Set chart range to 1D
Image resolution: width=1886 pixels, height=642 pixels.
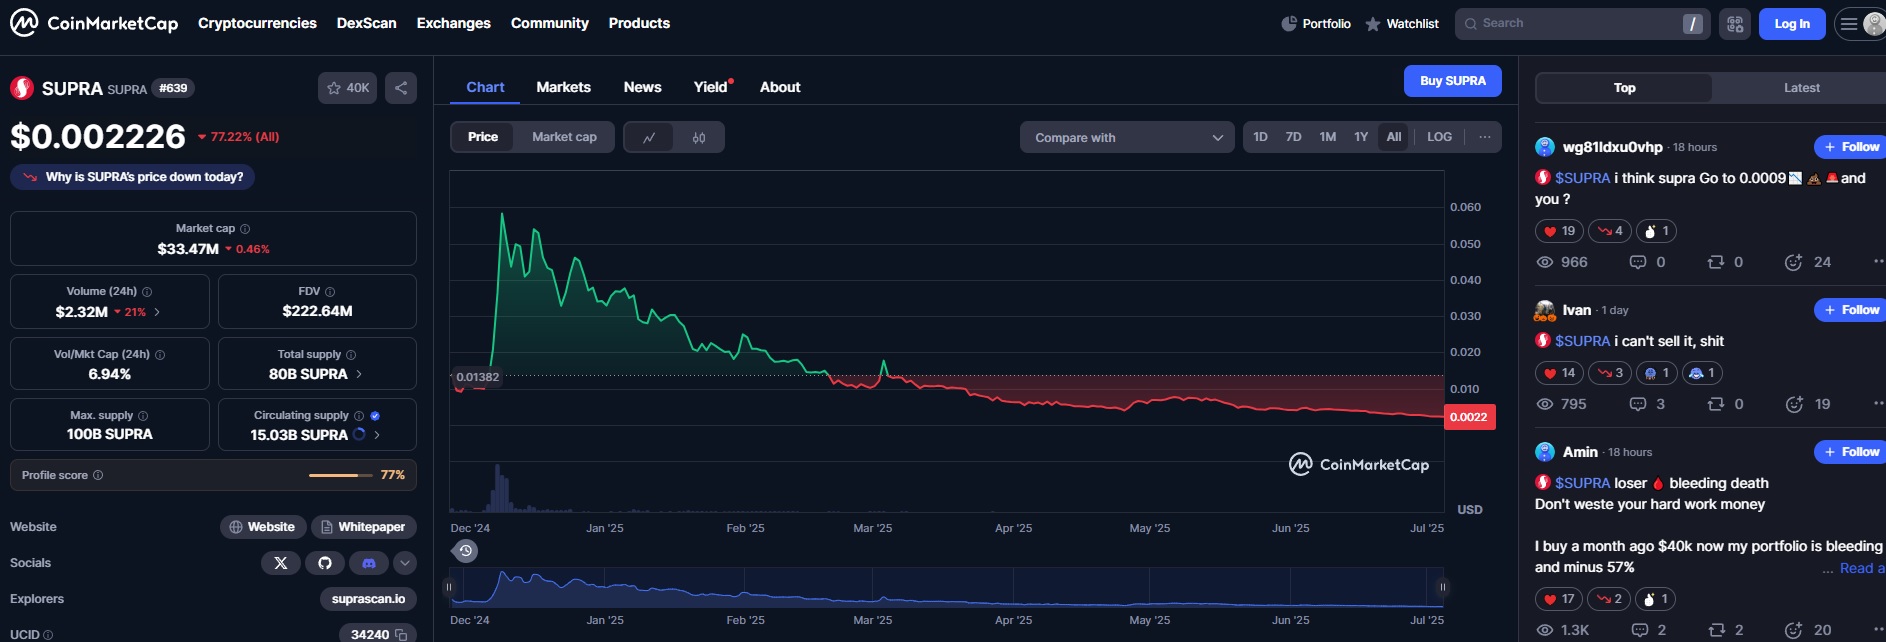click(1260, 137)
